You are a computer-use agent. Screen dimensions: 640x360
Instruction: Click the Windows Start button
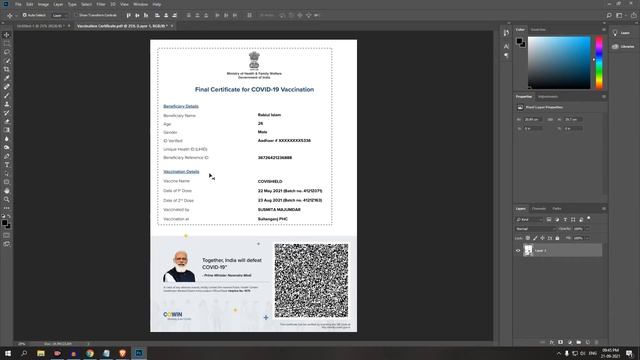coord(8,353)
